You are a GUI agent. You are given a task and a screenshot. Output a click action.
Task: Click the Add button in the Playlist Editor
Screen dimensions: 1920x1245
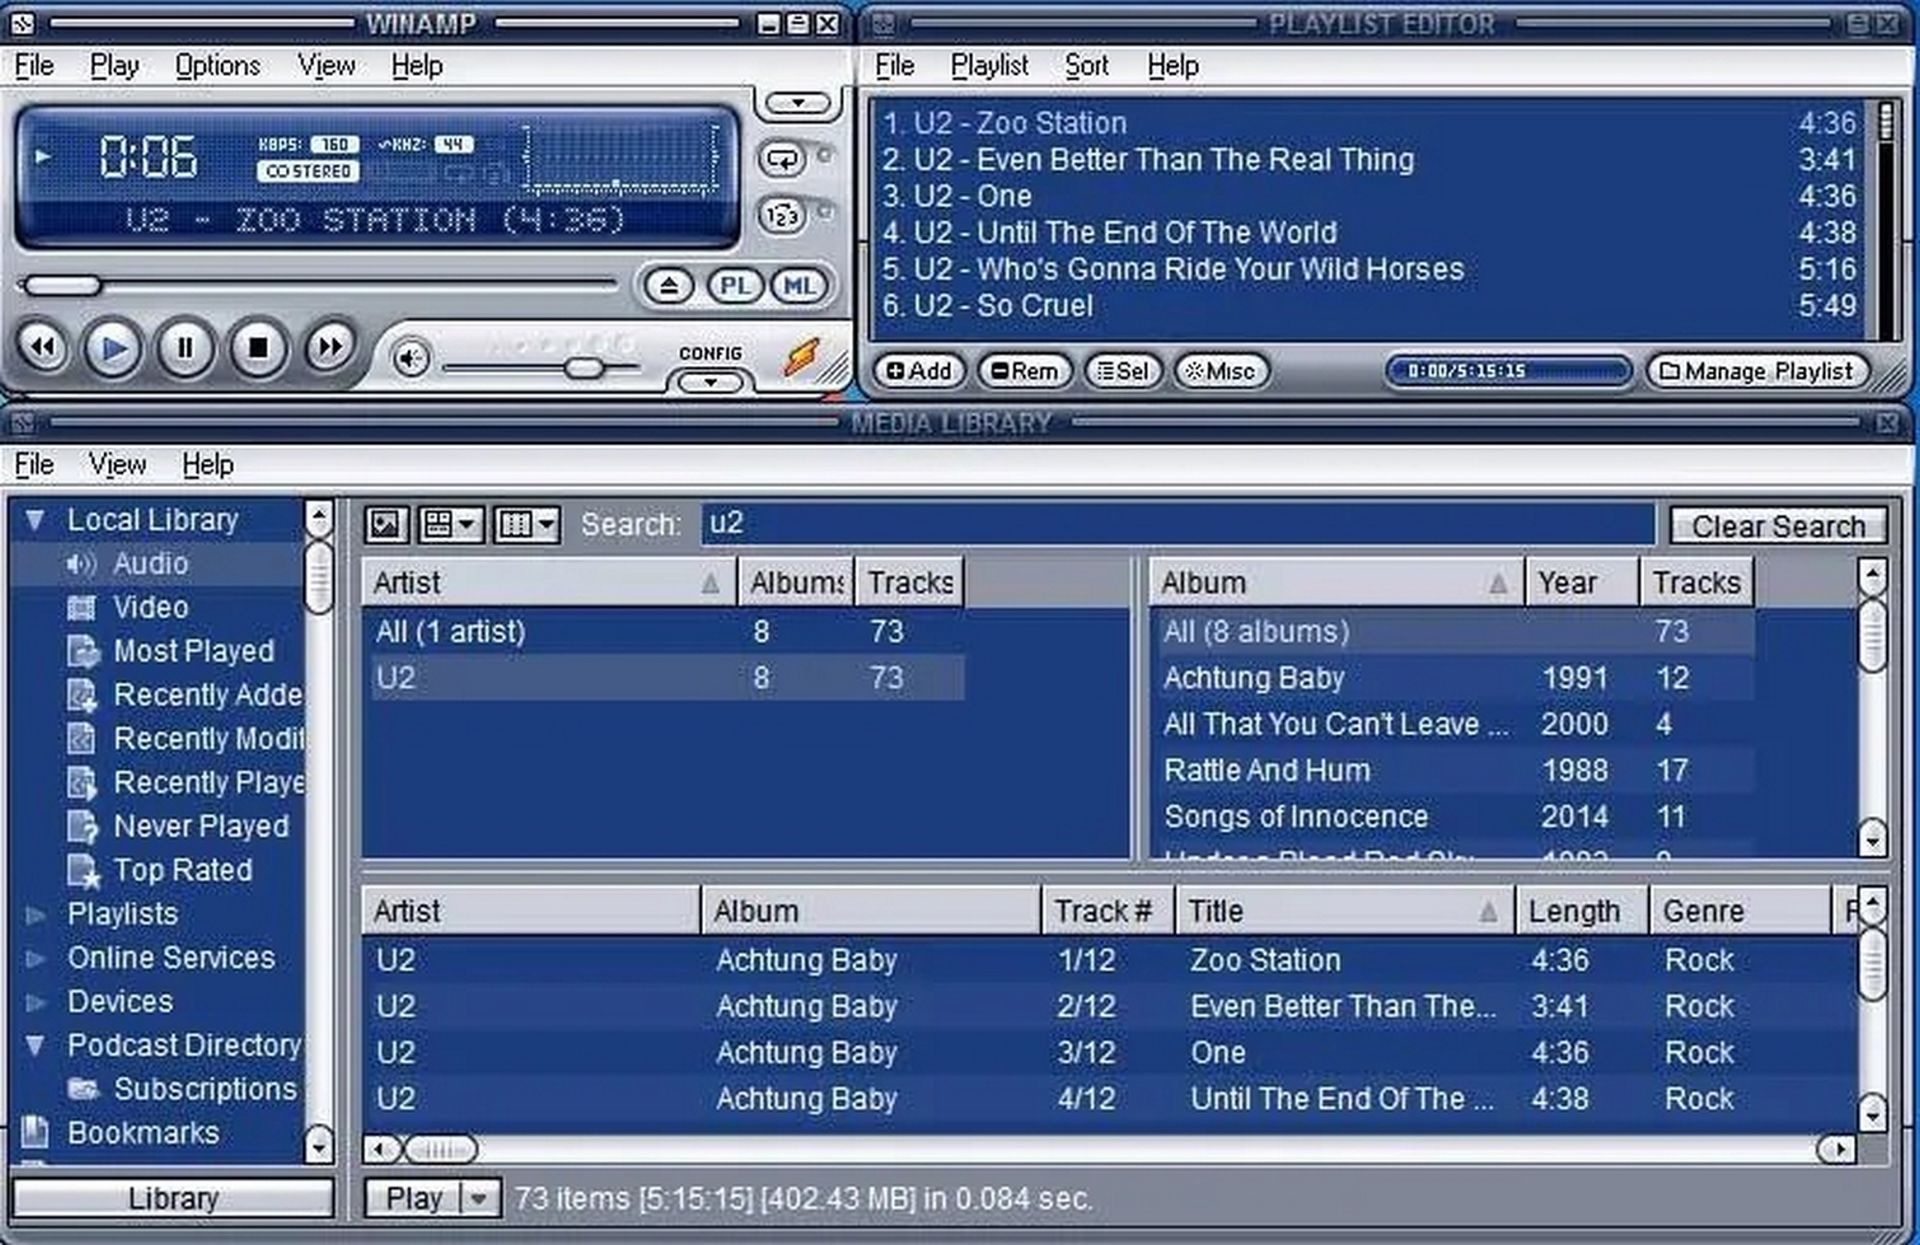[x=918, y=371]
